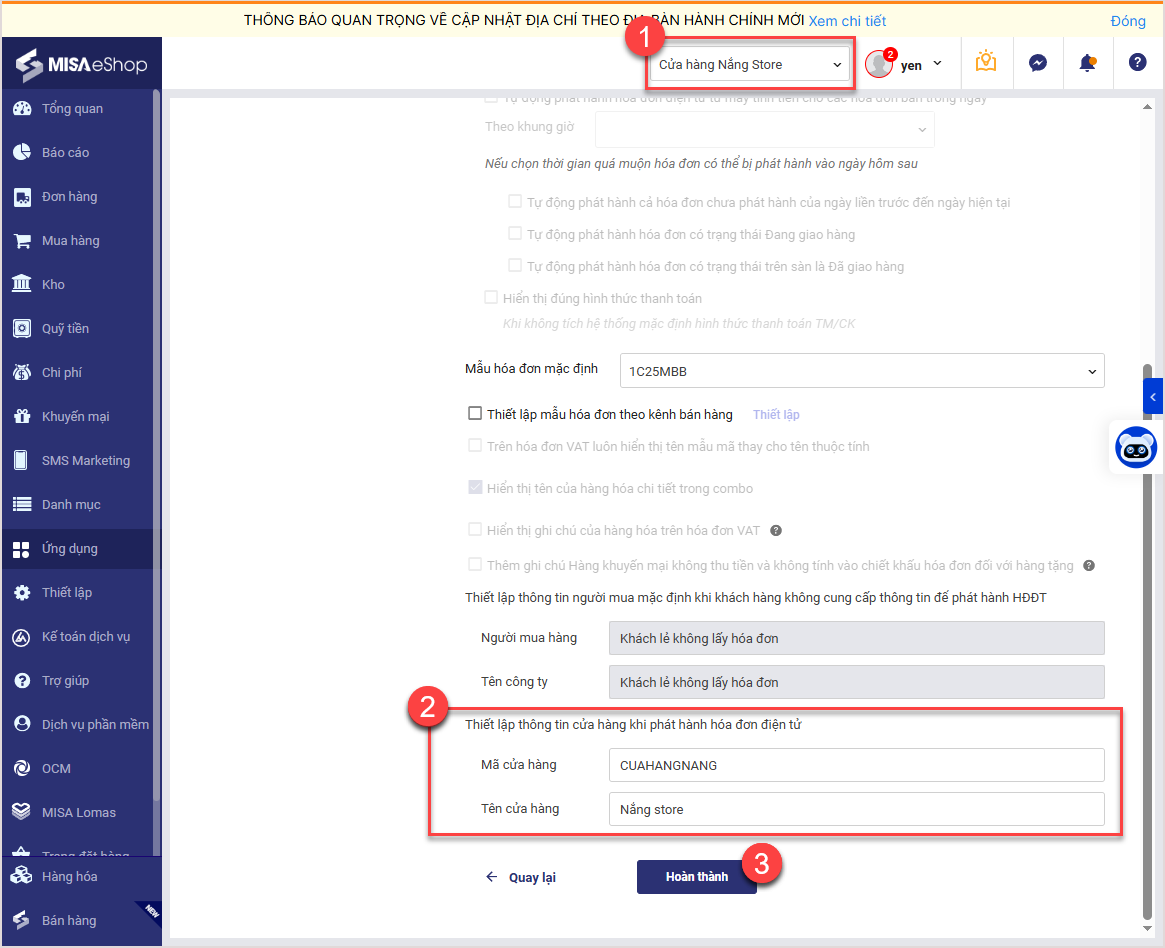The width and height of the screenshot is (1165, 948).
Task: Toggle Hiển thị ghi chú của hàng hóa trên hóa đơn VAT
Action: tap(475, 530)
